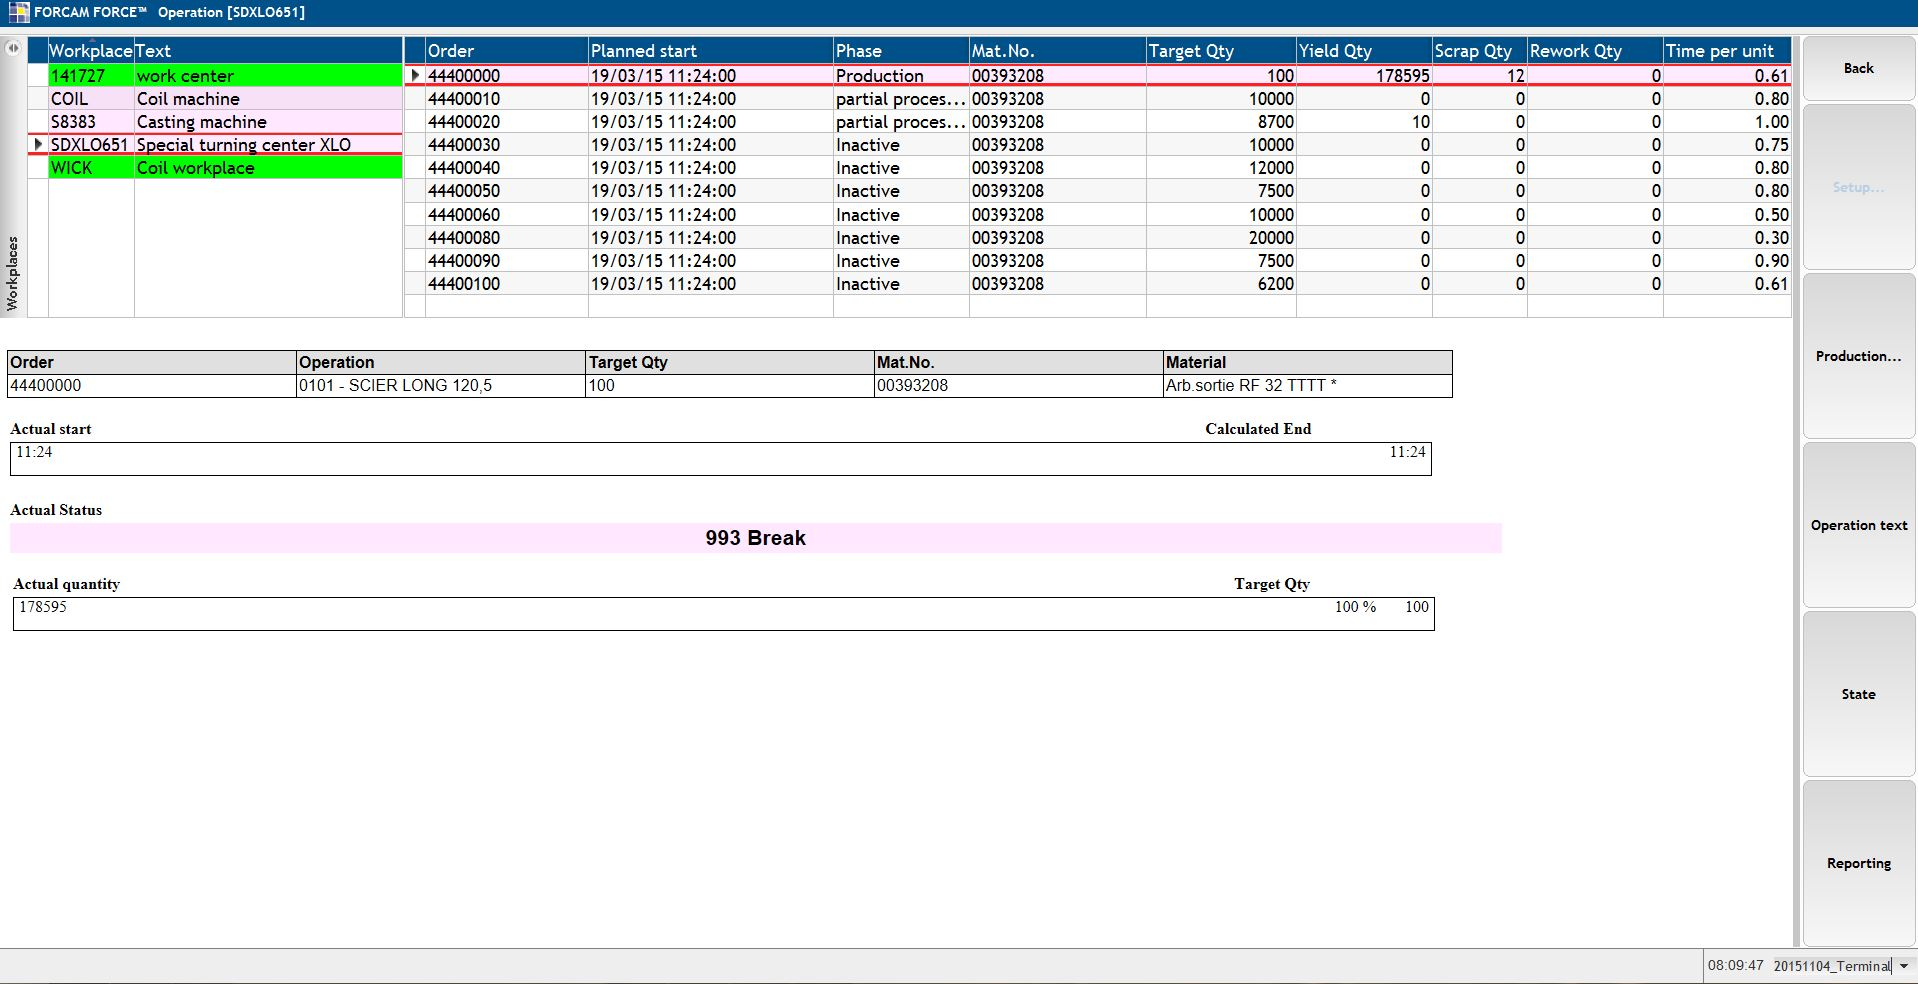
Task: Open the Reporting button
Action: pos(1858,863)
